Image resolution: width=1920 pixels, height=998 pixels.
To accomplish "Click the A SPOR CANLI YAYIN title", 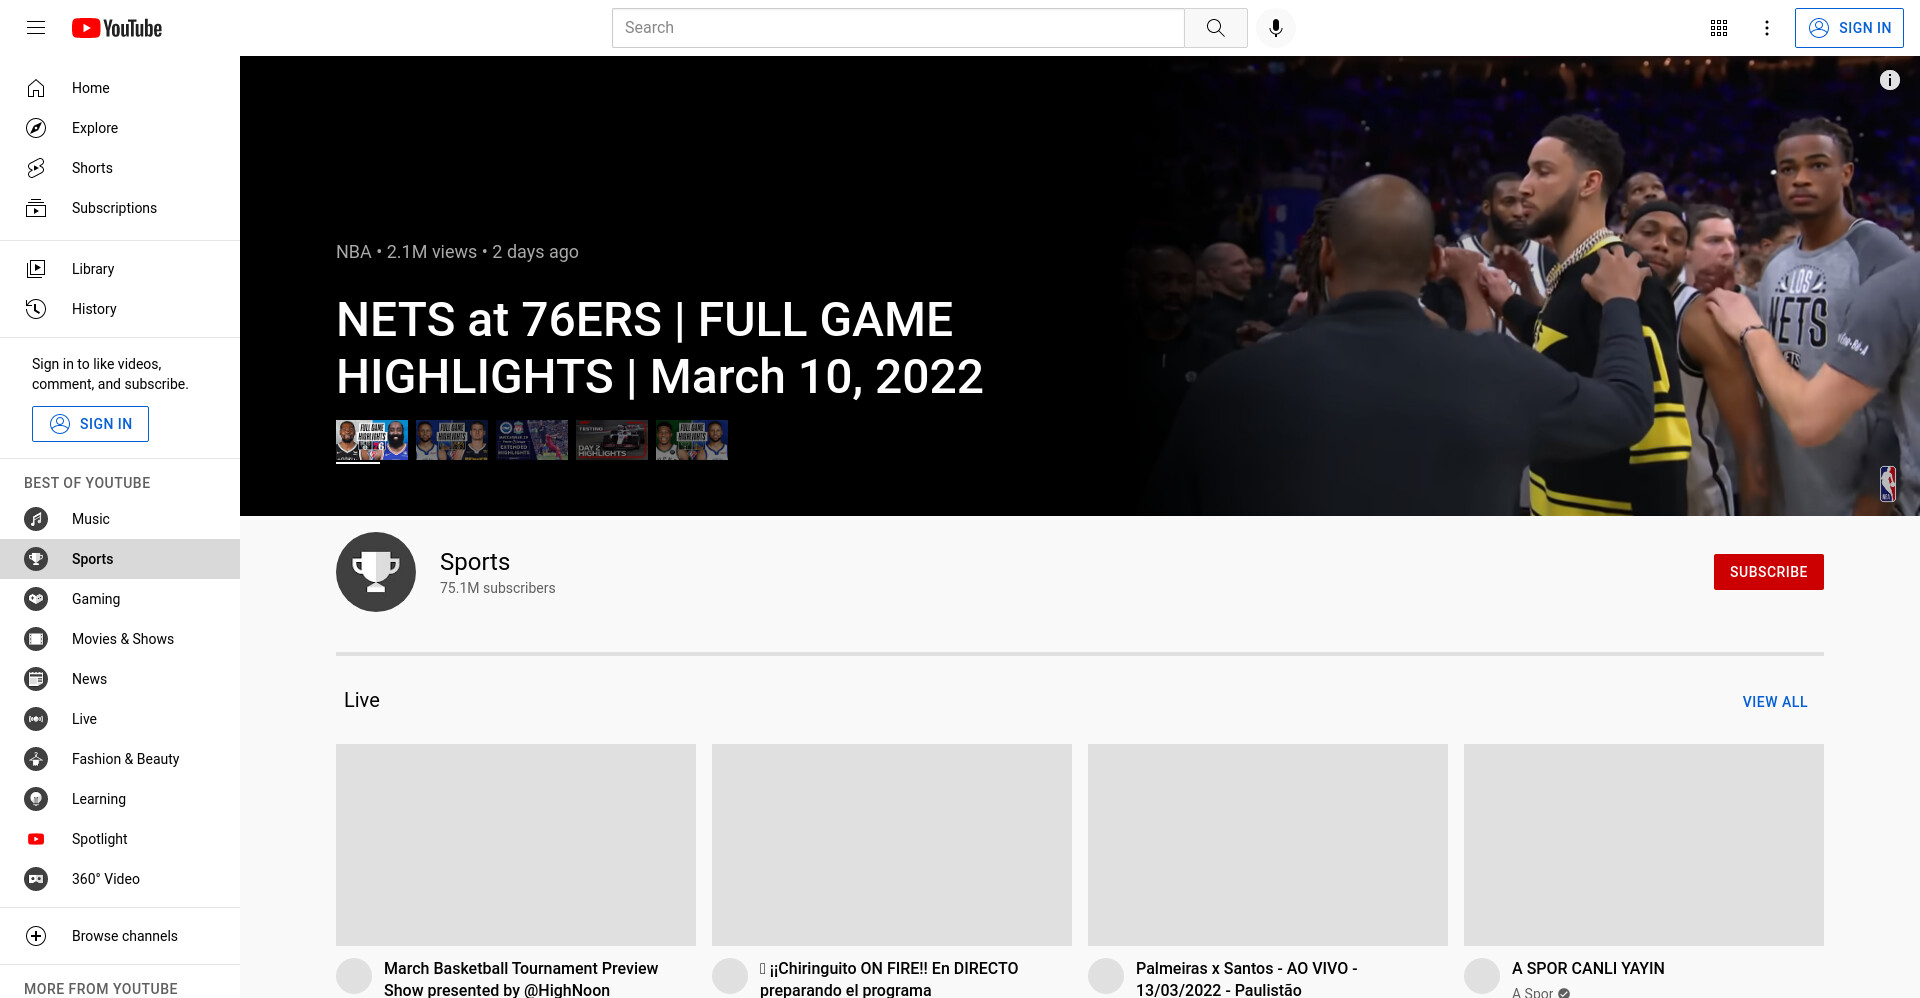I will click(1588, 968).
